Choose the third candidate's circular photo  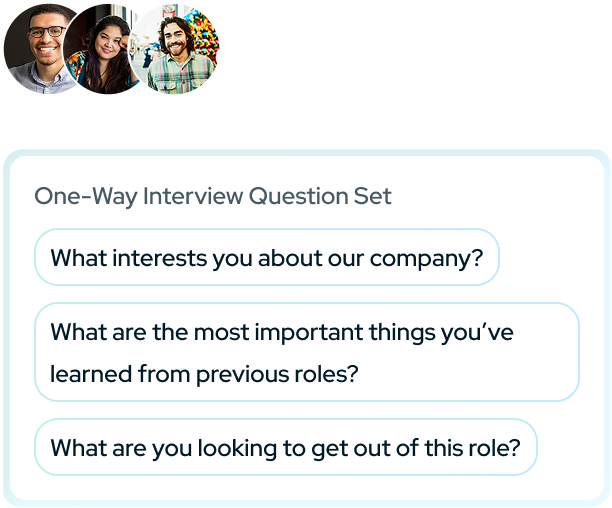[x=178, y=50]
